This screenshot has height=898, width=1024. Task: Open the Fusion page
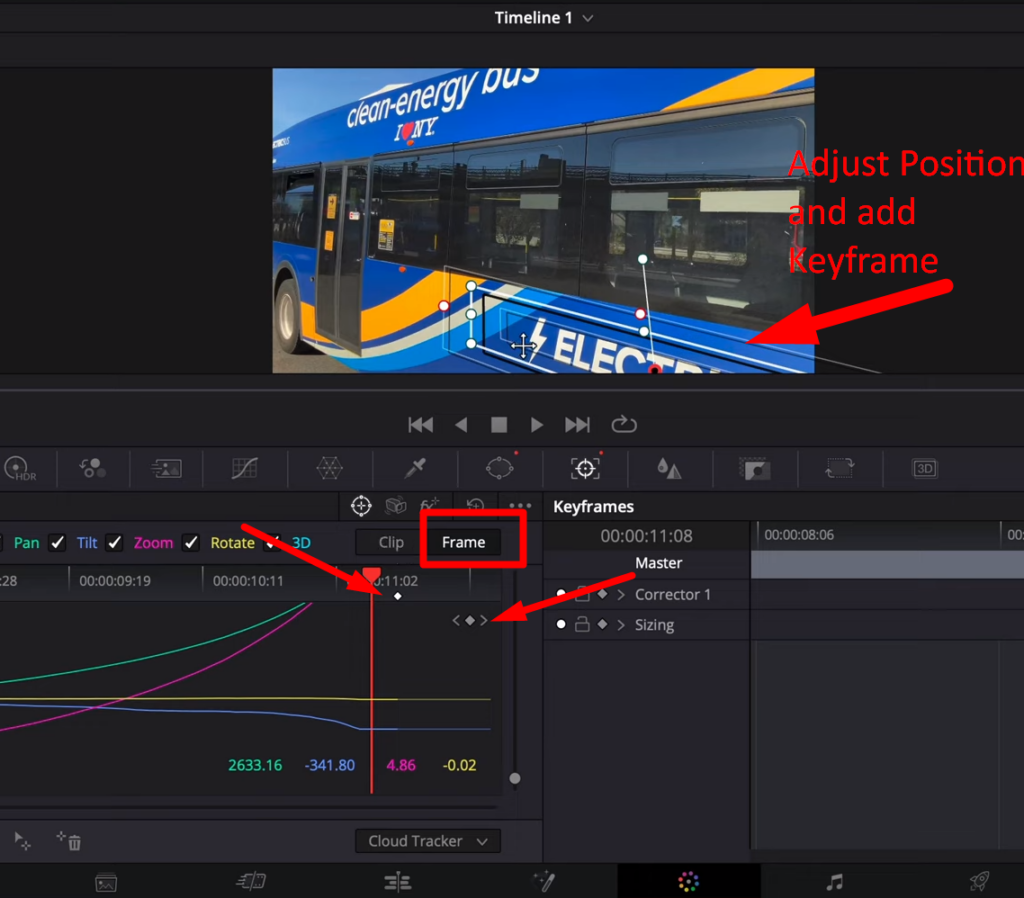pos(544,882)
